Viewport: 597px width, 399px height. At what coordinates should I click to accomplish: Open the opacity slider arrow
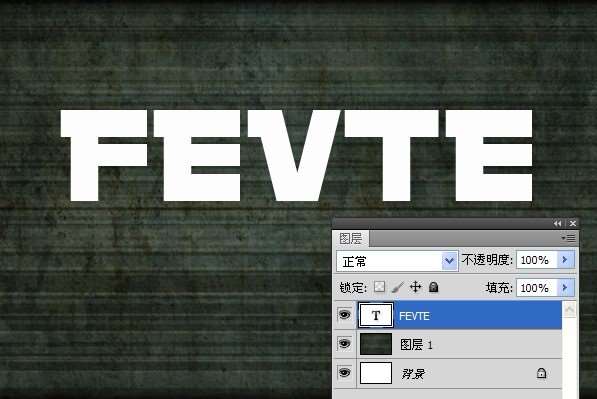point(565,260)
